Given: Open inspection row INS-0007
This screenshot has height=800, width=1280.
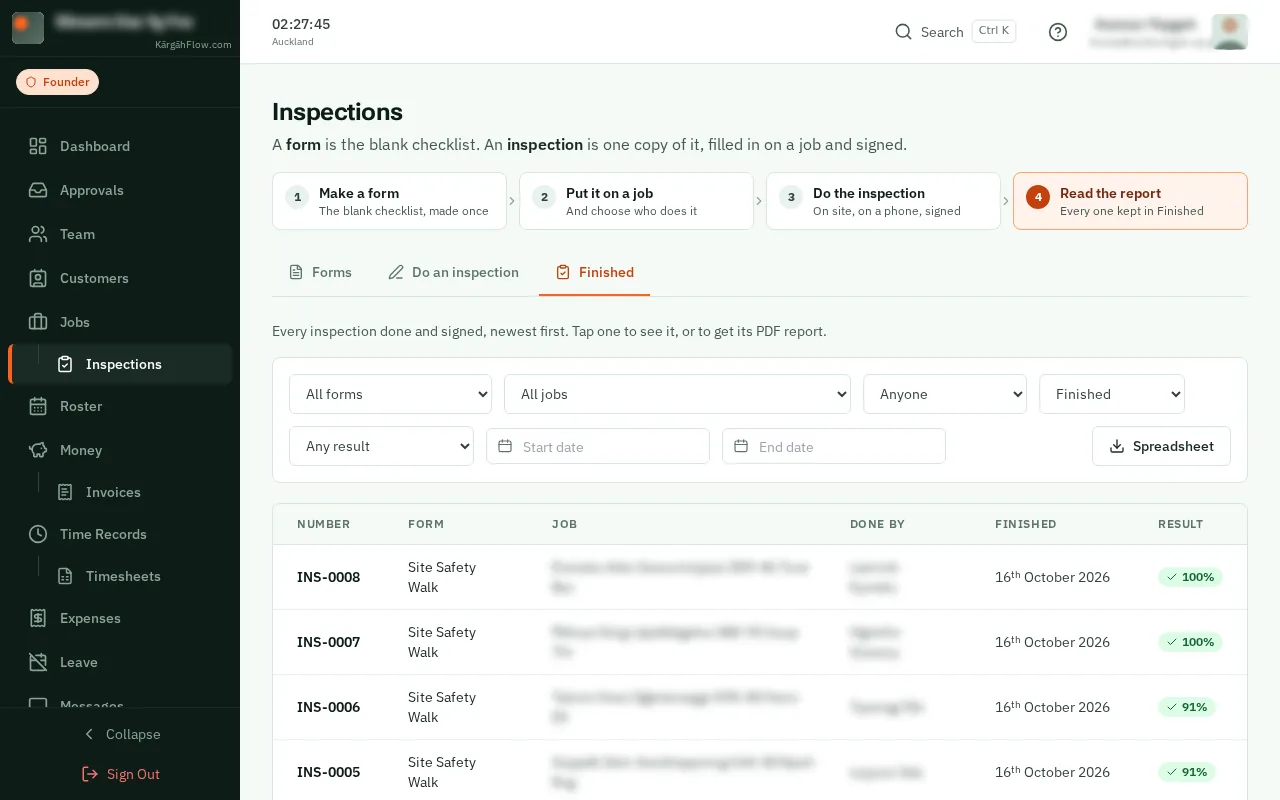Looking at the screenshot, I should click(x=760, y=642).
